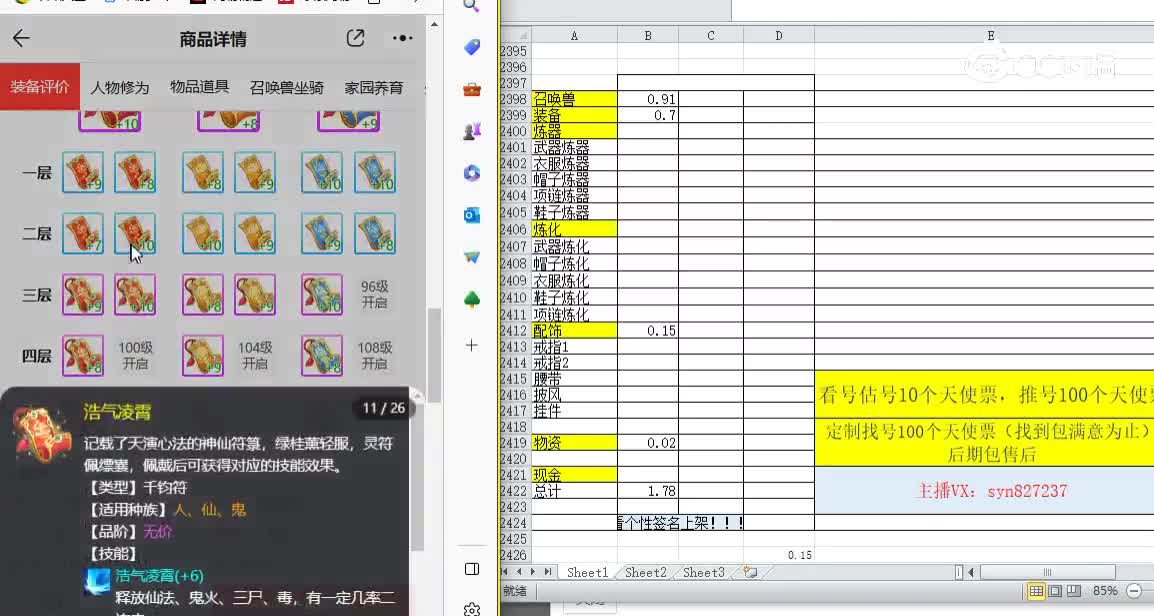Open the Drop paper-plane icon in the sidebar
The height and width of the screenshot is (616, 1154).
click(x=472, y=257)
